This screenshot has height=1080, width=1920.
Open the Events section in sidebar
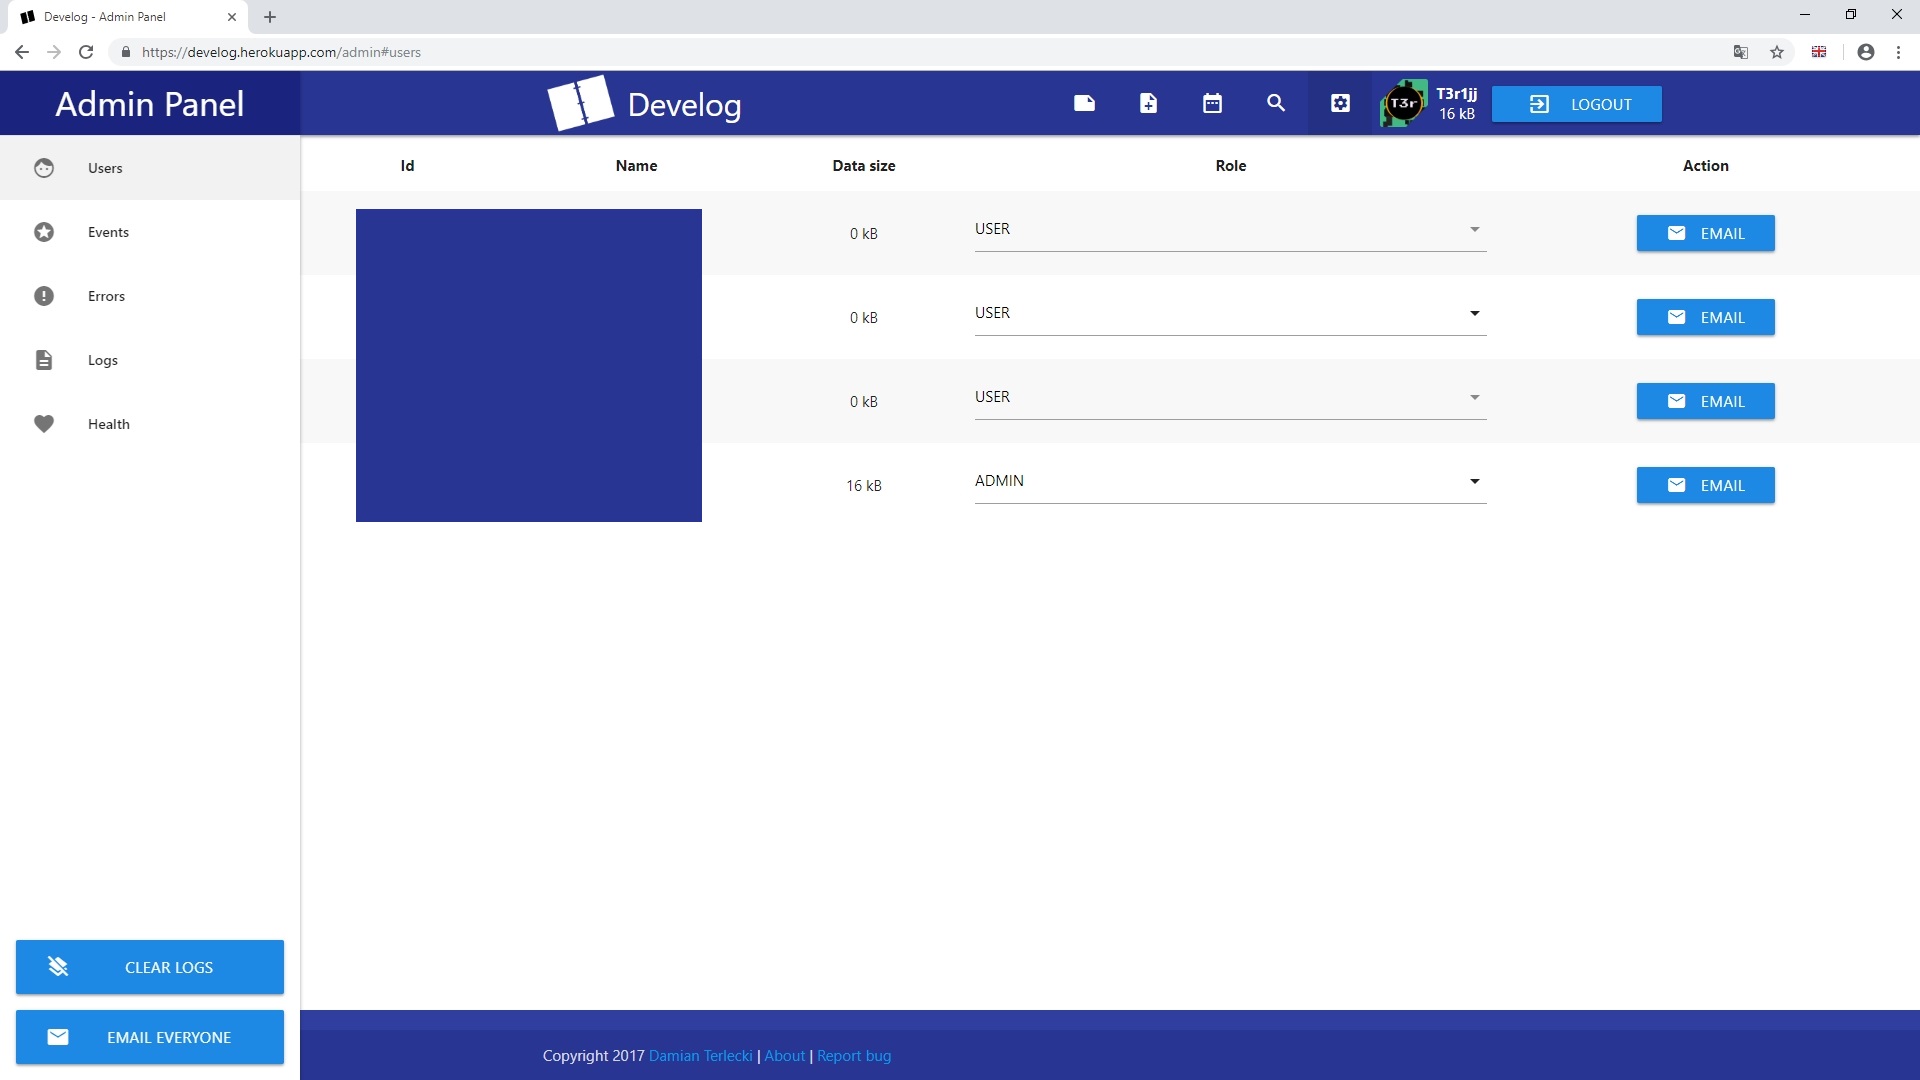tap(150, 232)
